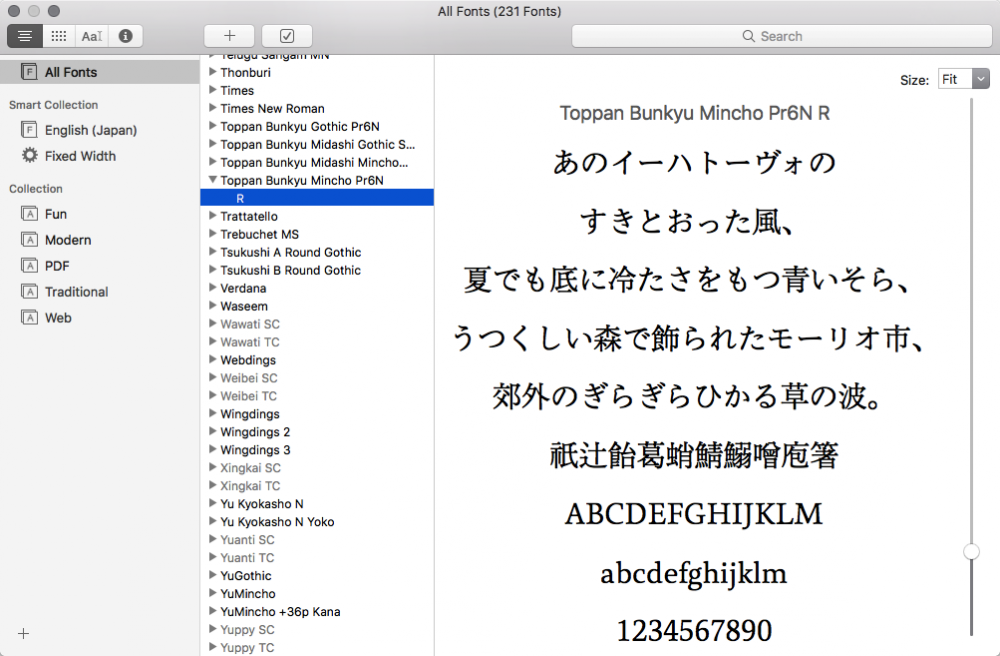This screenshot has height=656, width=1000.
Task: Click the preview size slider handle
Action: tap(971, 551)
